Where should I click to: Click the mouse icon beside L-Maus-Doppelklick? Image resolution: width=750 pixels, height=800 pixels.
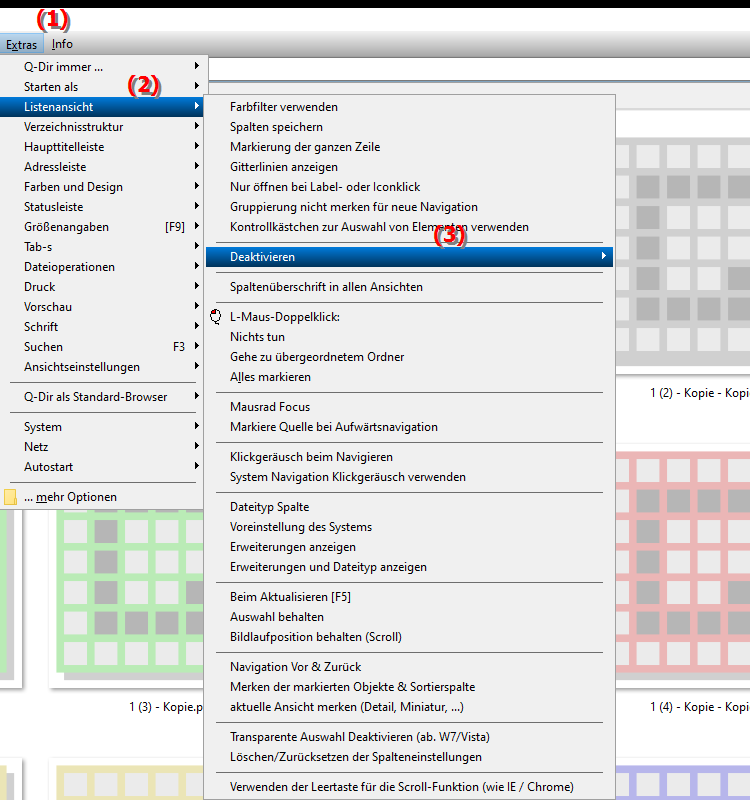point(216,317)
